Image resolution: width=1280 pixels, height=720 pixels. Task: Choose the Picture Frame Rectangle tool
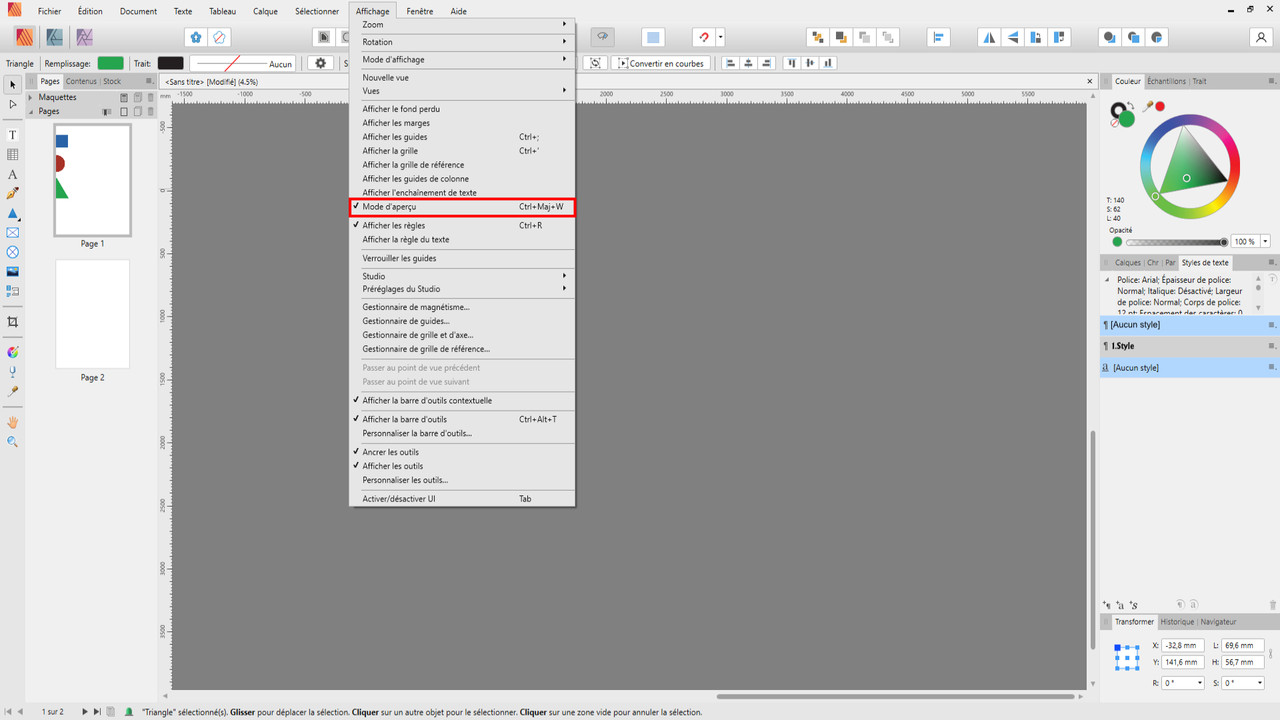[x=12, y=233]
